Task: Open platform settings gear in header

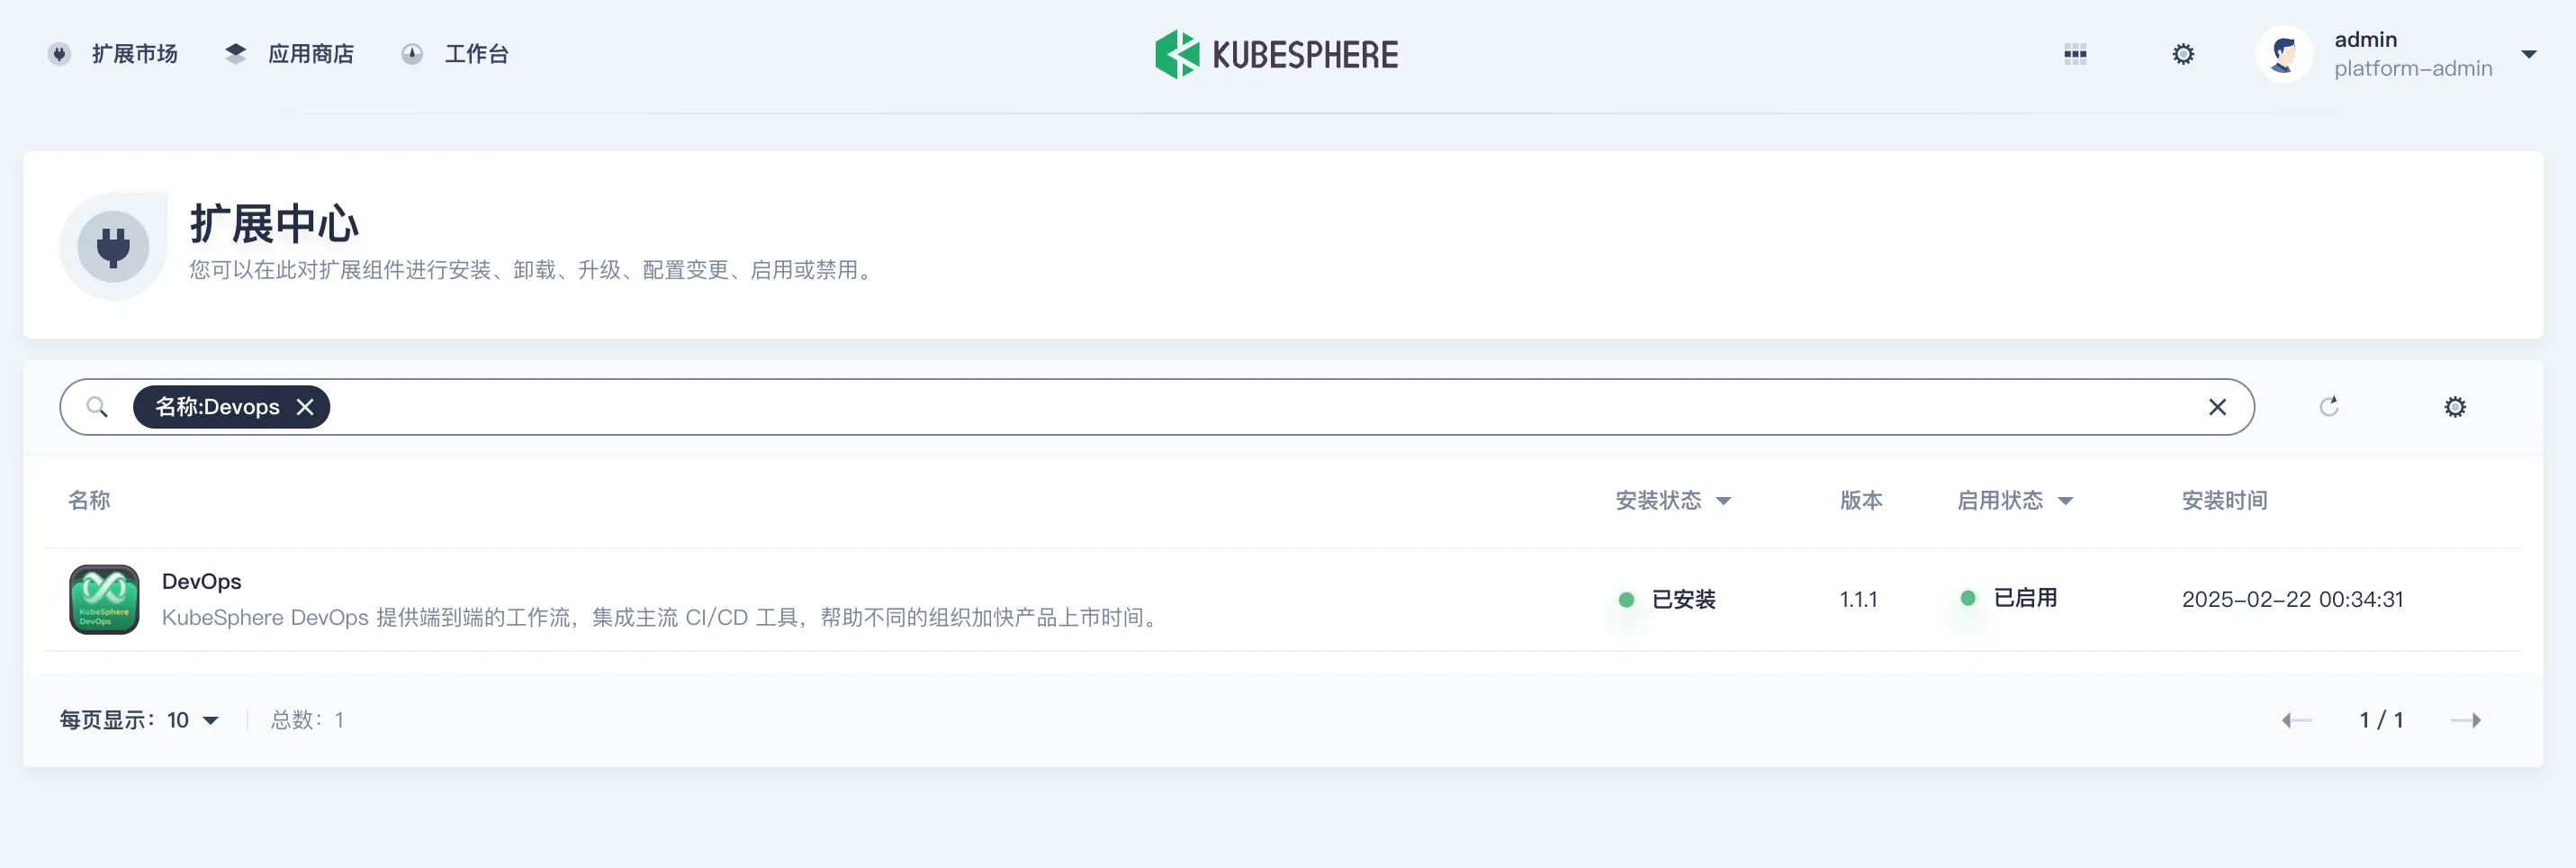Action: coord(2183,54)
